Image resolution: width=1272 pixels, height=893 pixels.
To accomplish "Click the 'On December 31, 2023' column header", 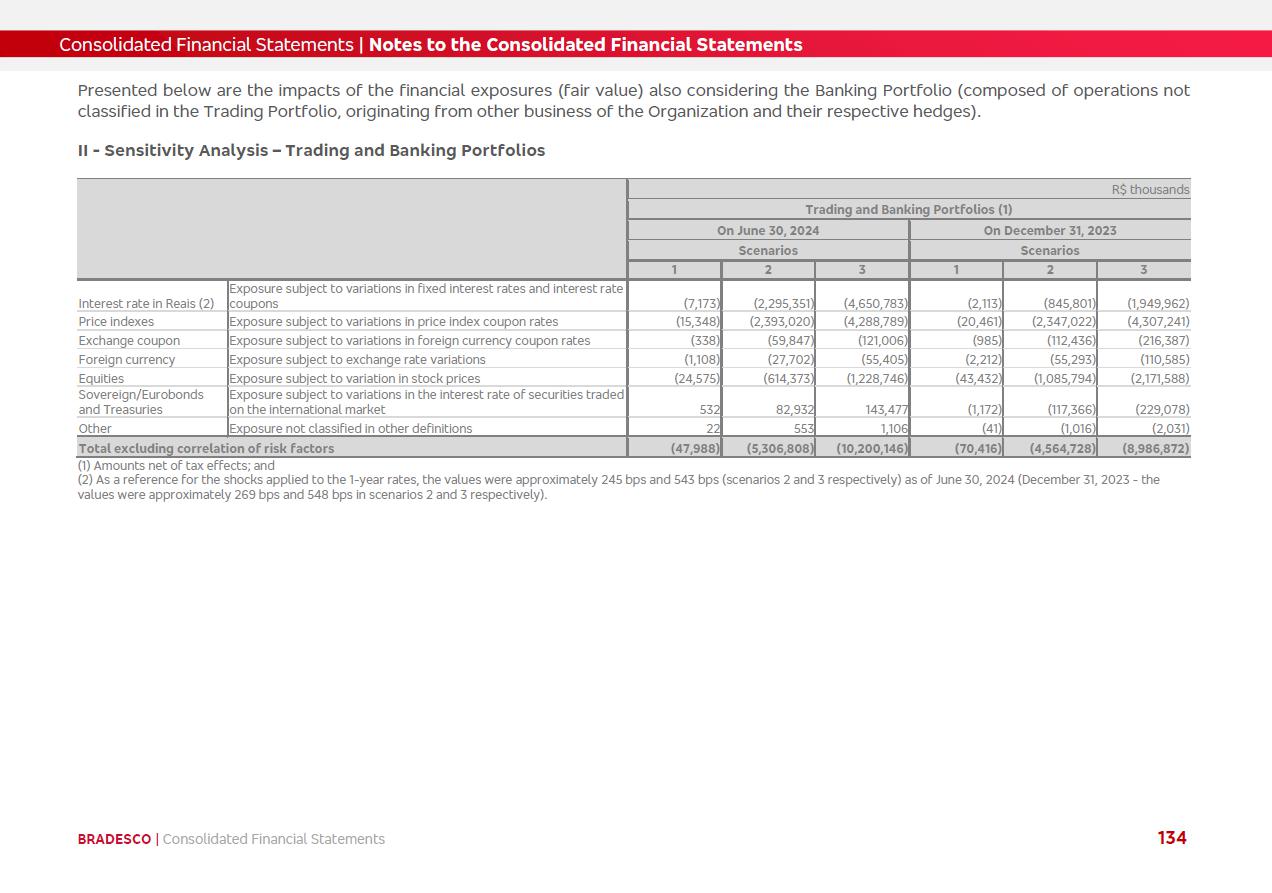I will 1049,230.
